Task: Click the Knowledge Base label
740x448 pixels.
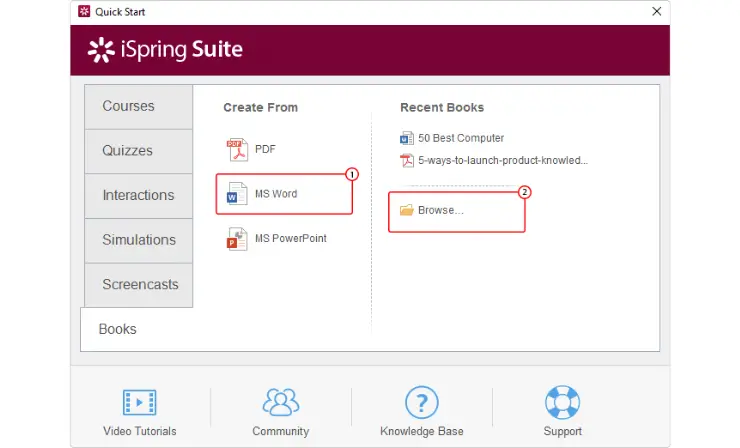Action: [422, 431]
